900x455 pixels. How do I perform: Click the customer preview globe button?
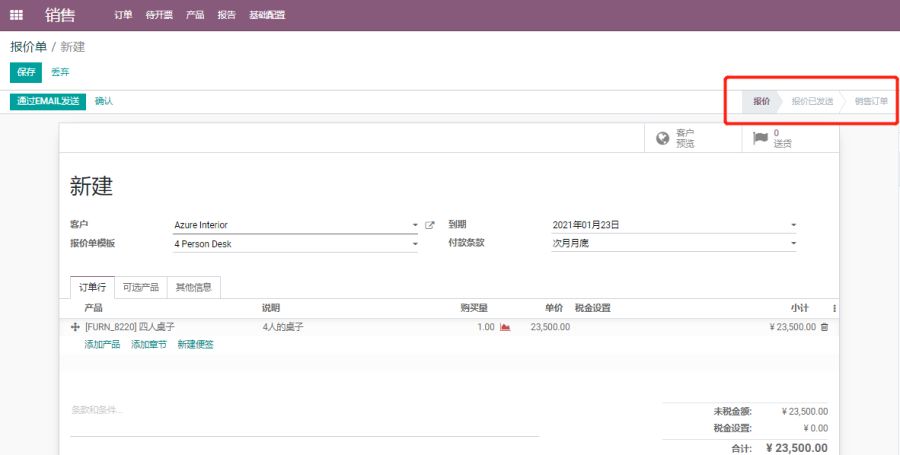(693, 138)
